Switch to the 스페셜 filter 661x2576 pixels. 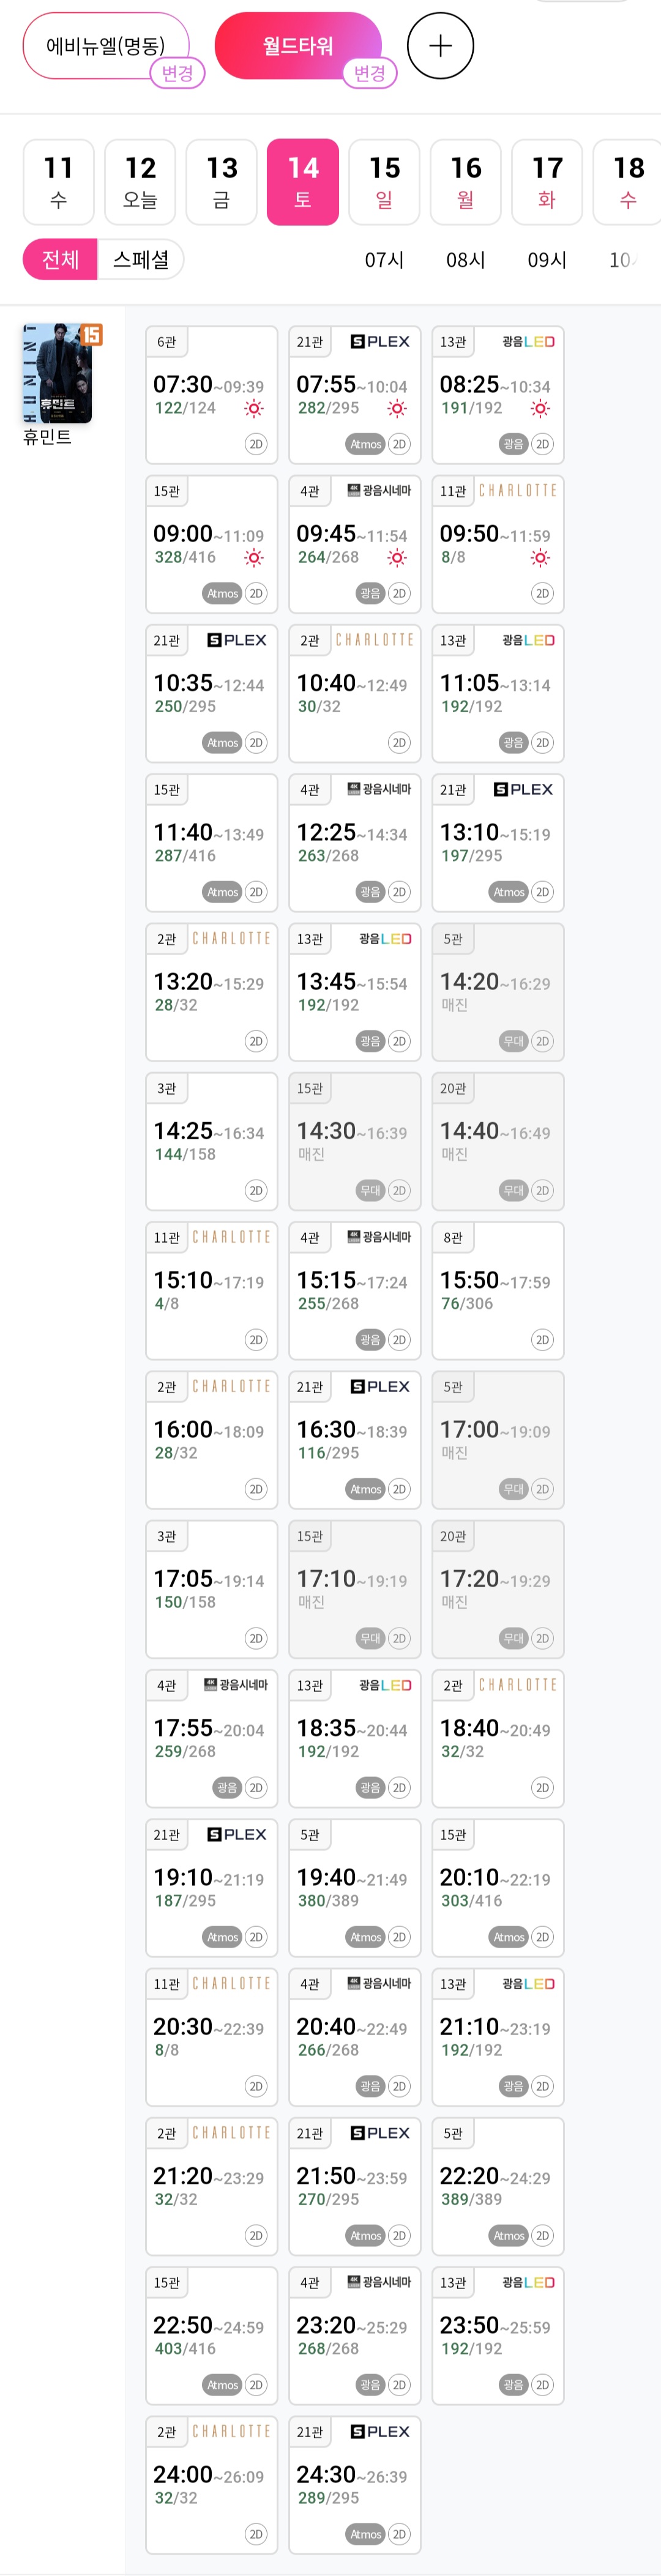coord(141,260)
